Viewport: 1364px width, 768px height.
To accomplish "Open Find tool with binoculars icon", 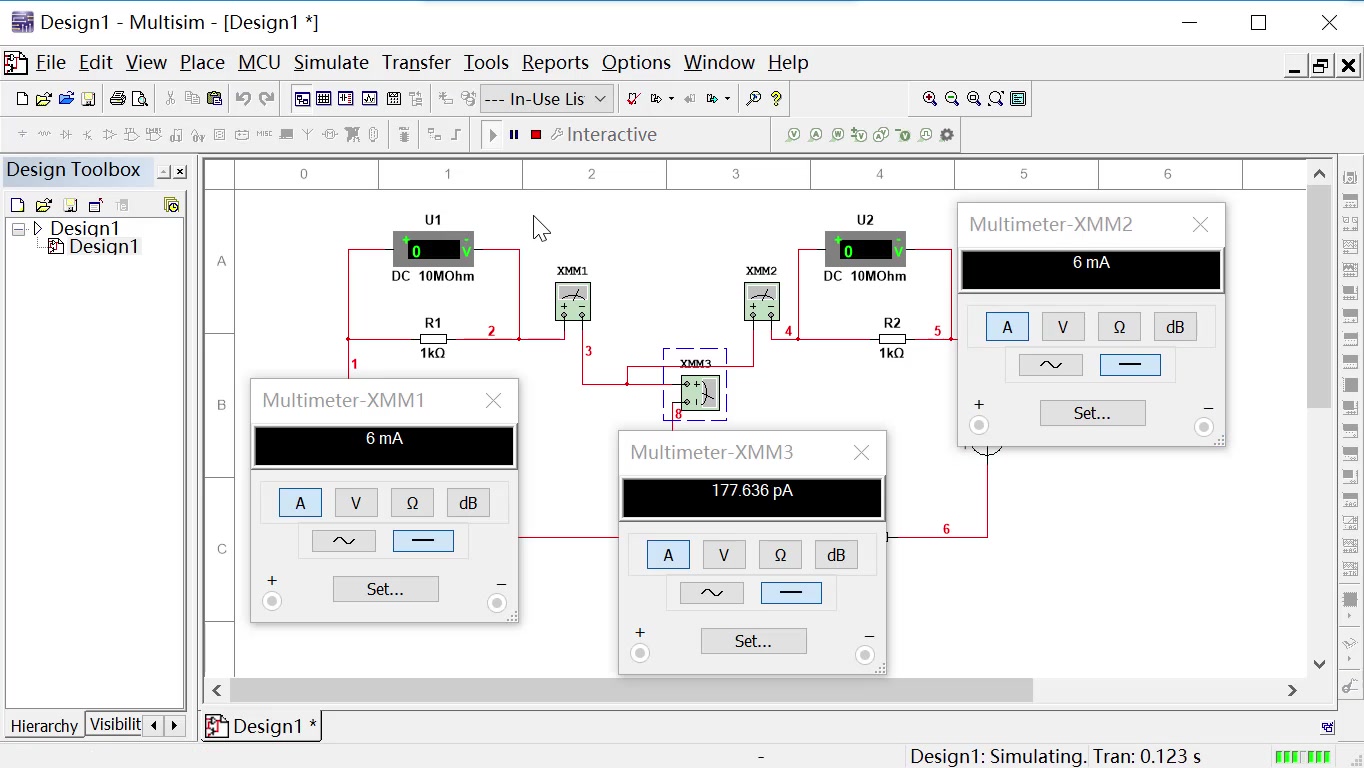I will point(754,99).
